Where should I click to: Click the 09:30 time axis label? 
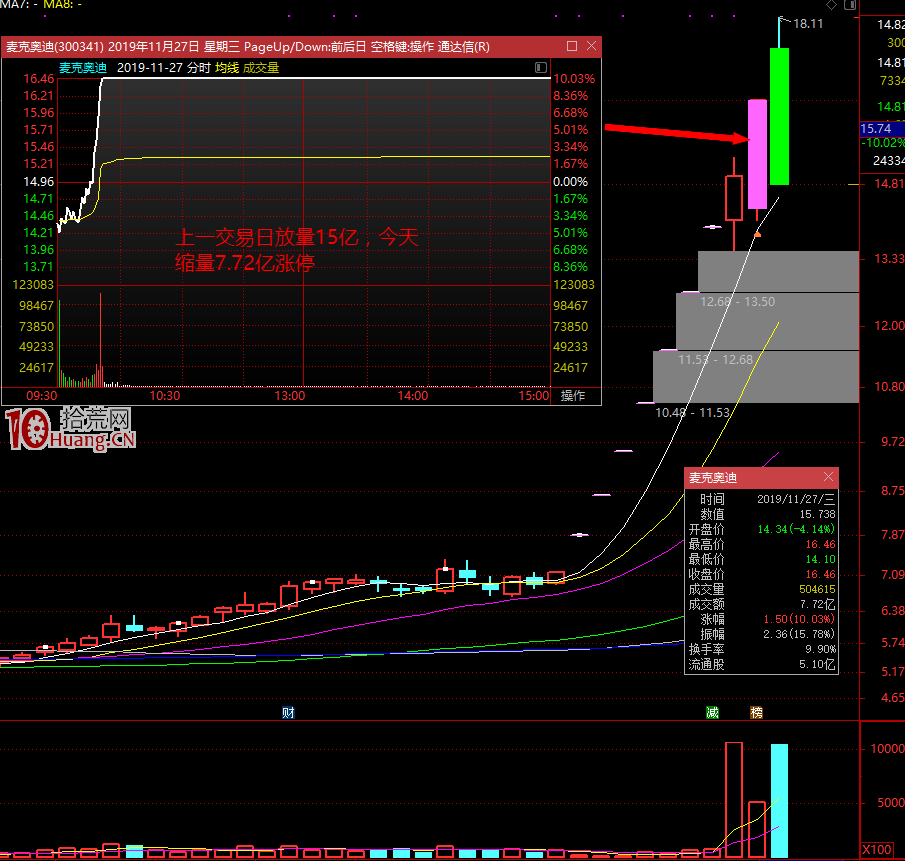[x=42, y=396]
